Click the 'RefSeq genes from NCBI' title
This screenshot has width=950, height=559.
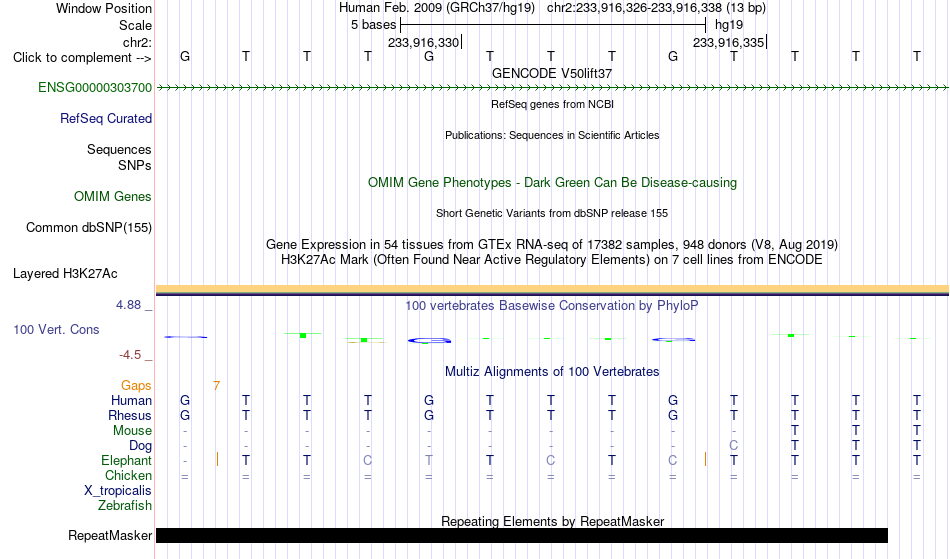pos(552,104)
